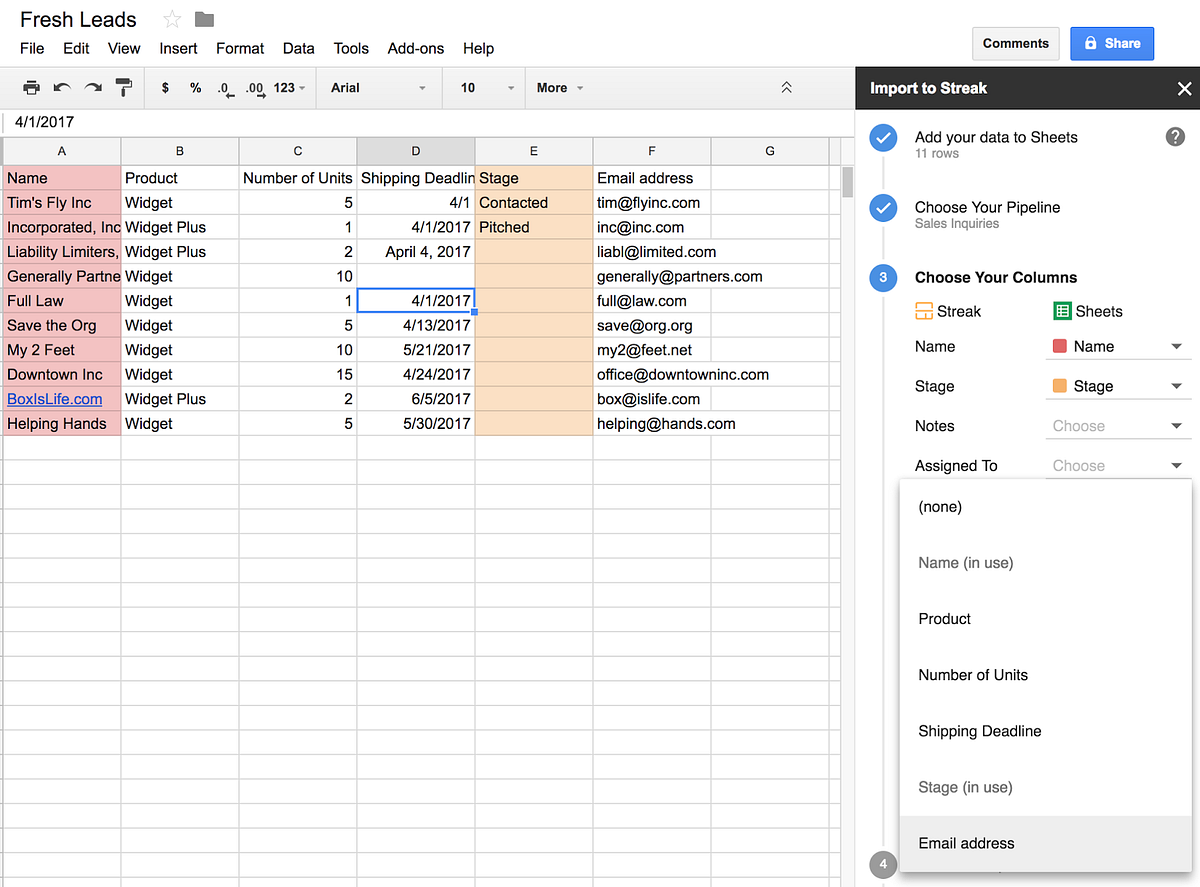Choose Number of Units from the list
Image resolution: width=1200 pixels, height=887 pixels.
1046,675
